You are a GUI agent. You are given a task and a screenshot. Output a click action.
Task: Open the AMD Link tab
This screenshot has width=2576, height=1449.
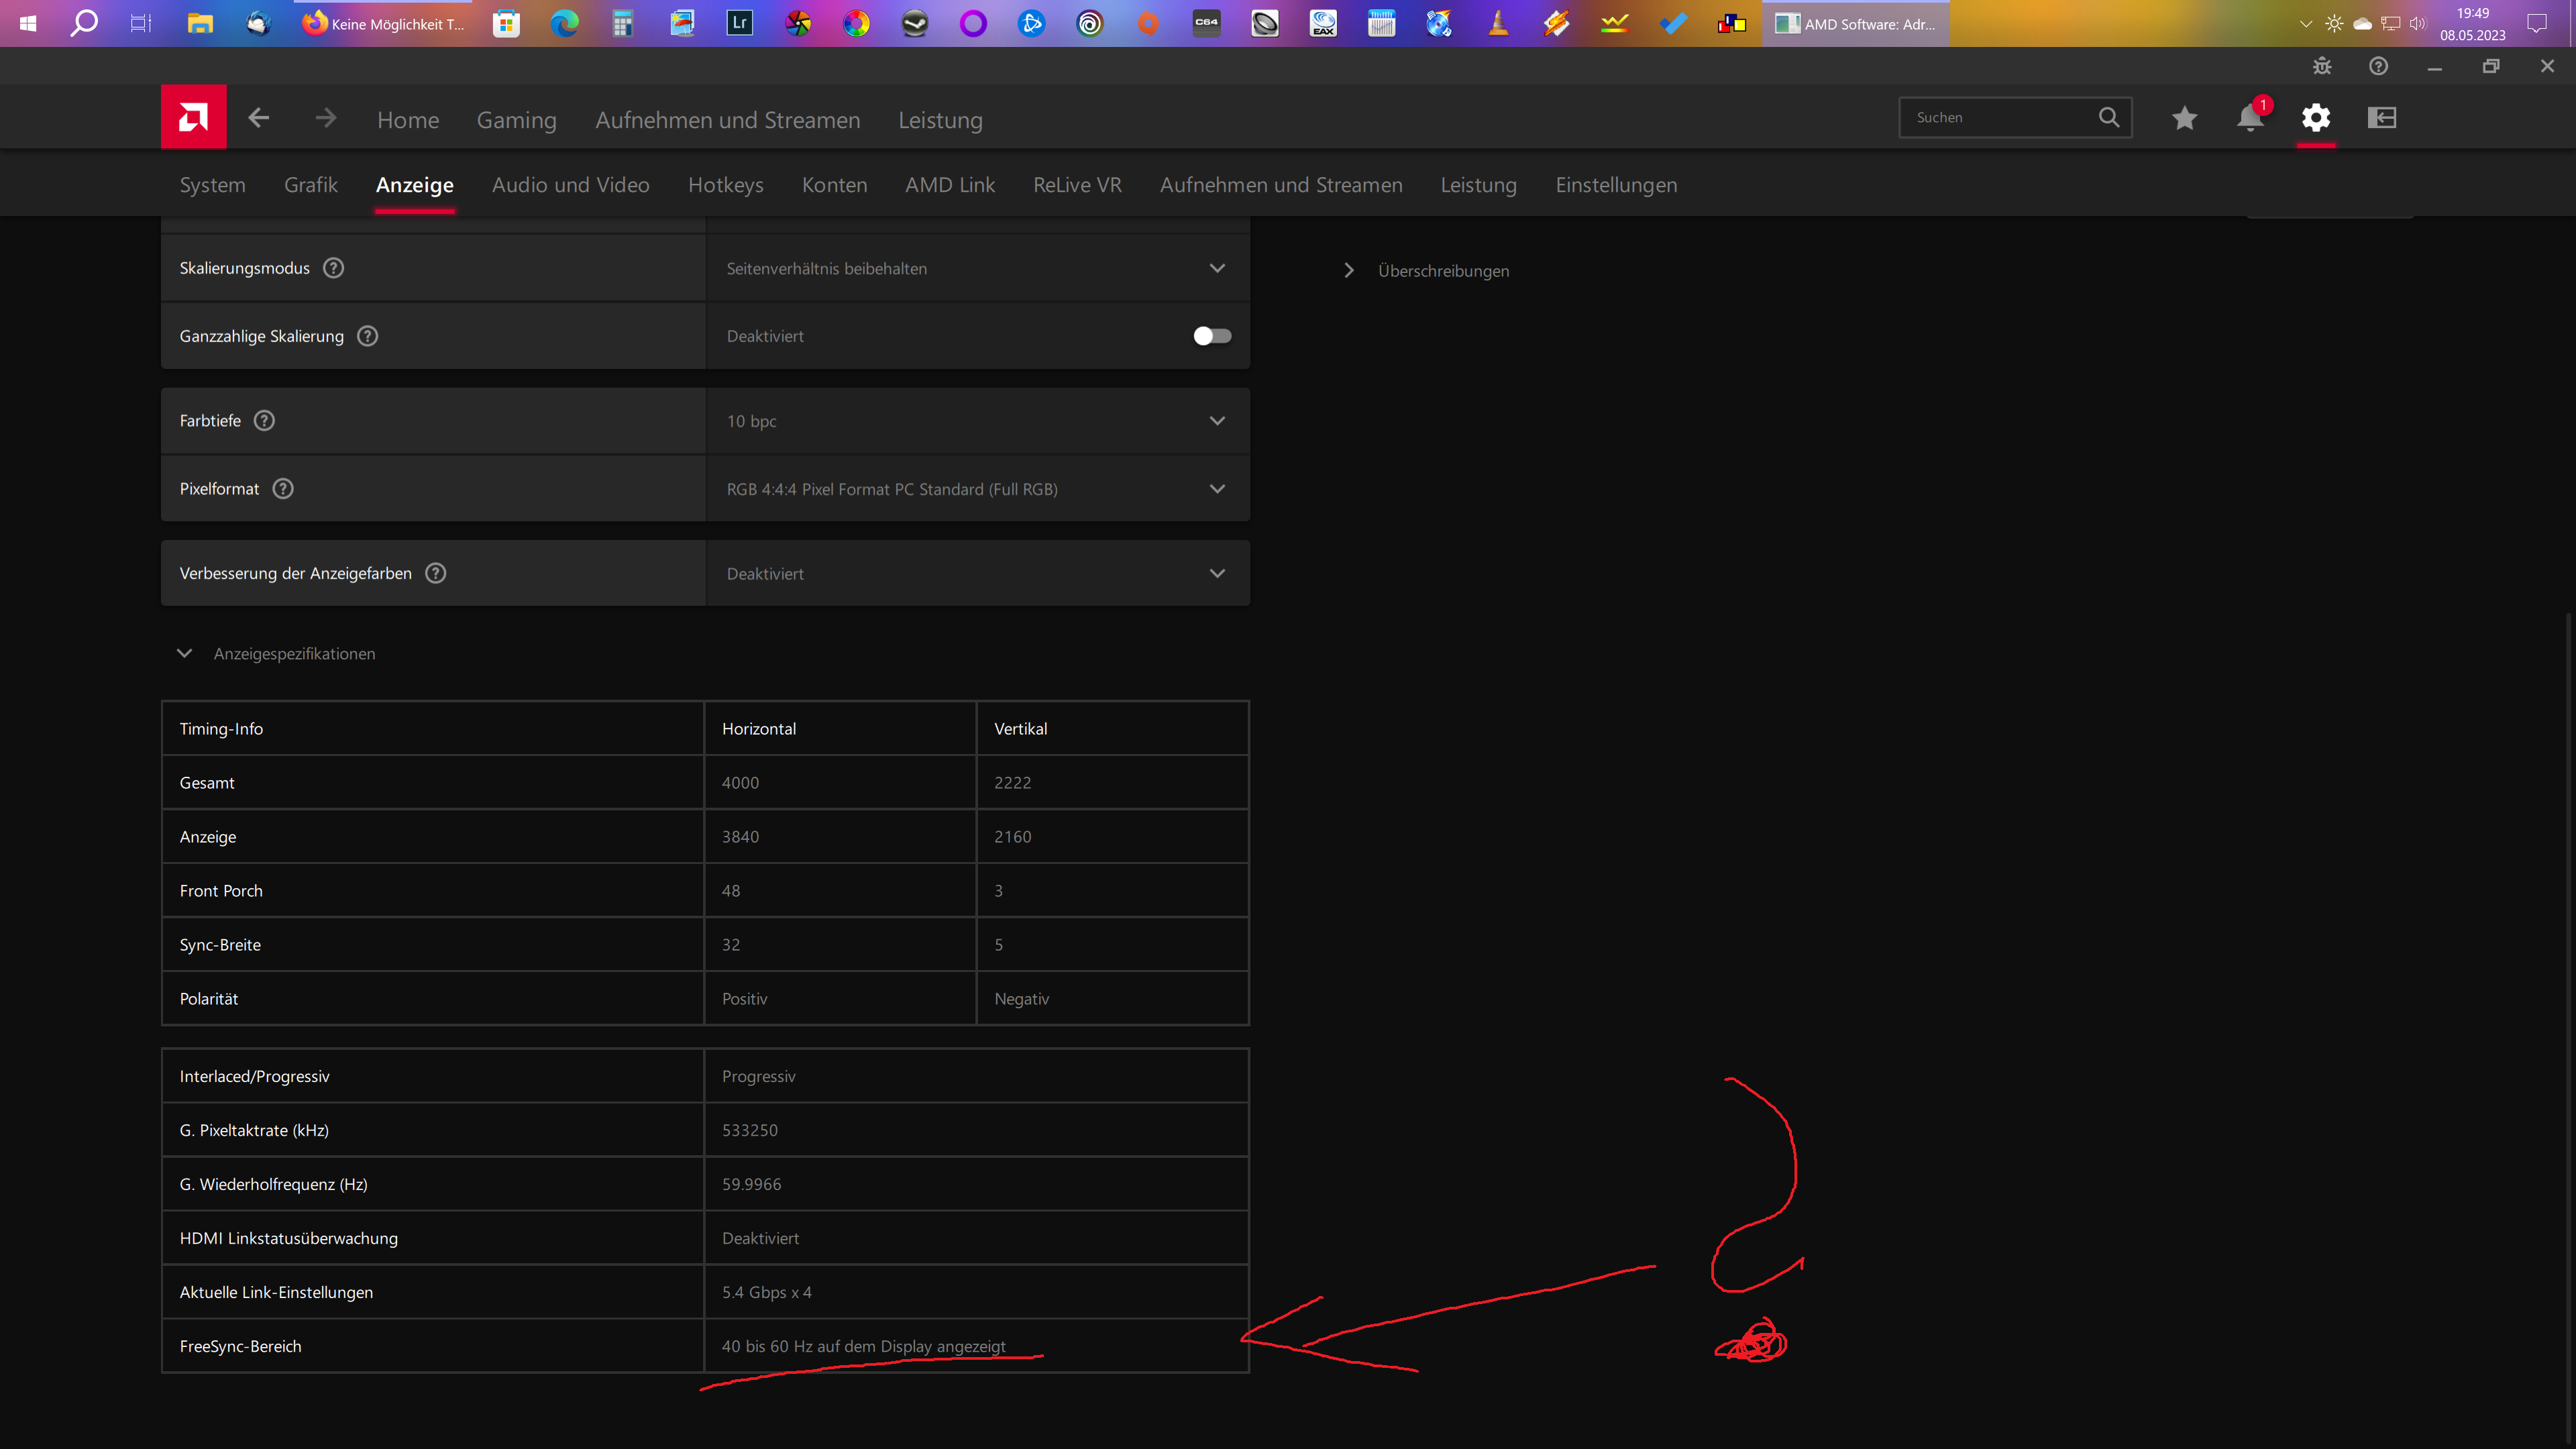pyautogui.click(x=949, y=184)
